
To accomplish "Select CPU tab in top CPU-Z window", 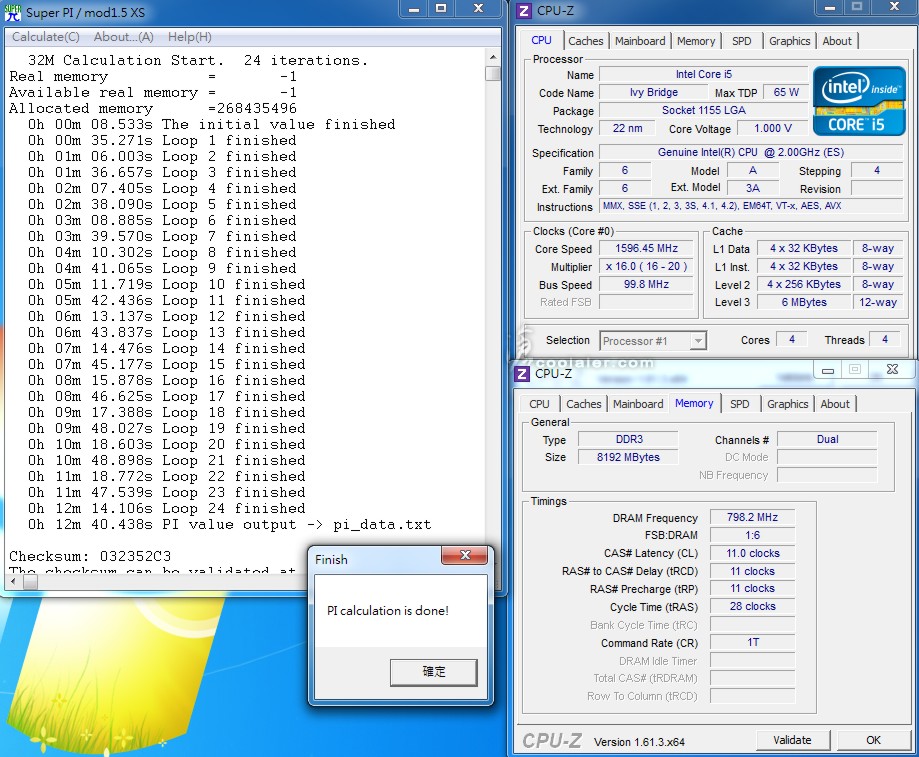I will point(542,40).
